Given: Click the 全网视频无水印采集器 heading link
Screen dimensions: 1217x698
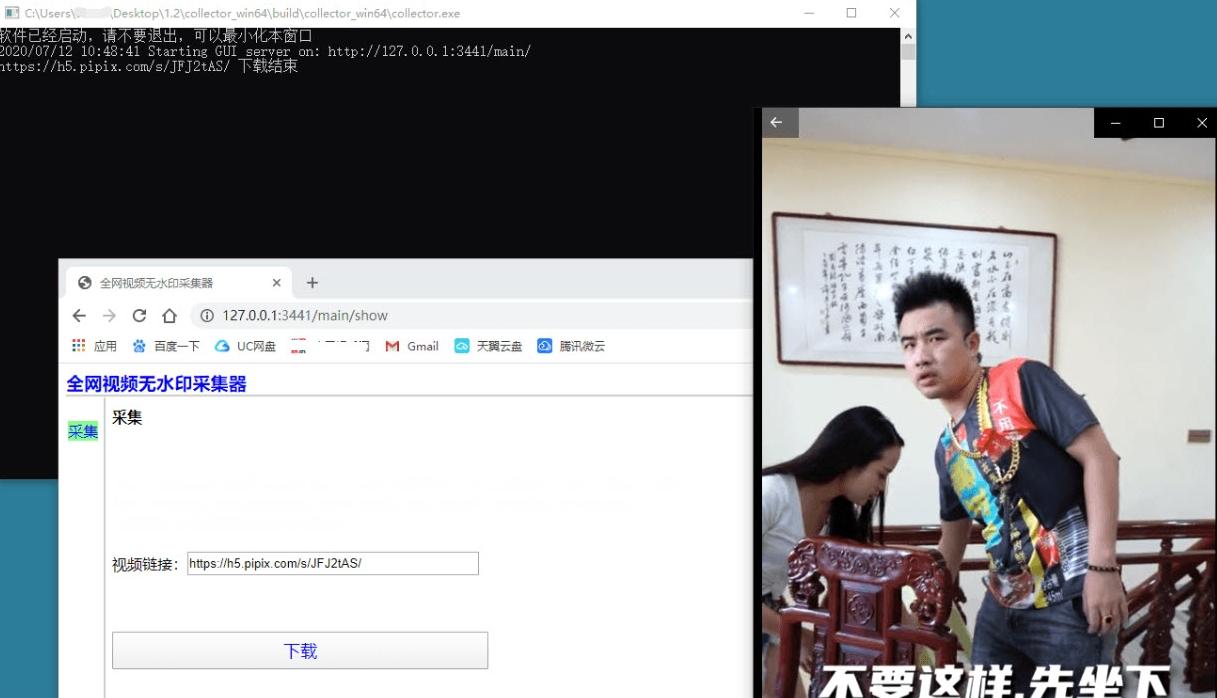Looking at the screenshot, I should [x=156, y=384].
